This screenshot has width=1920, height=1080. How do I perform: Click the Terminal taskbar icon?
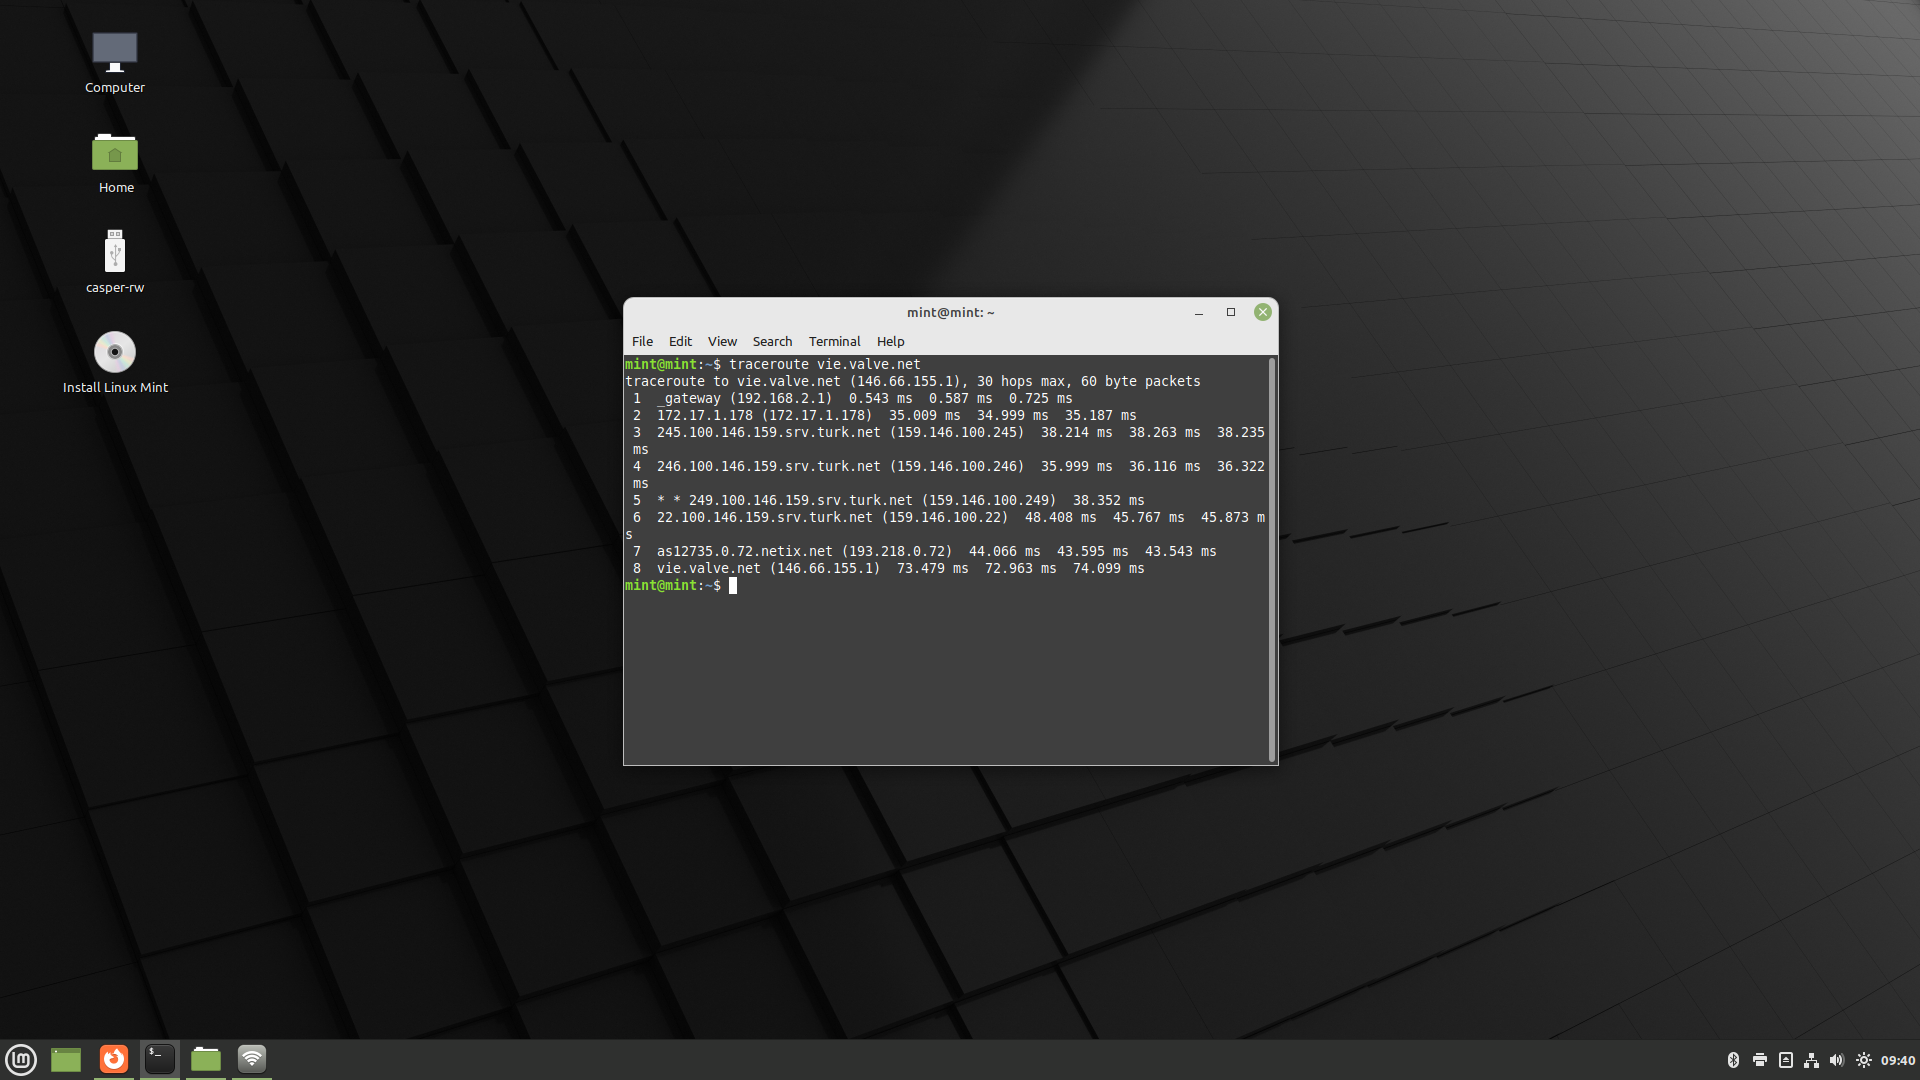(x=160, y=1059)
